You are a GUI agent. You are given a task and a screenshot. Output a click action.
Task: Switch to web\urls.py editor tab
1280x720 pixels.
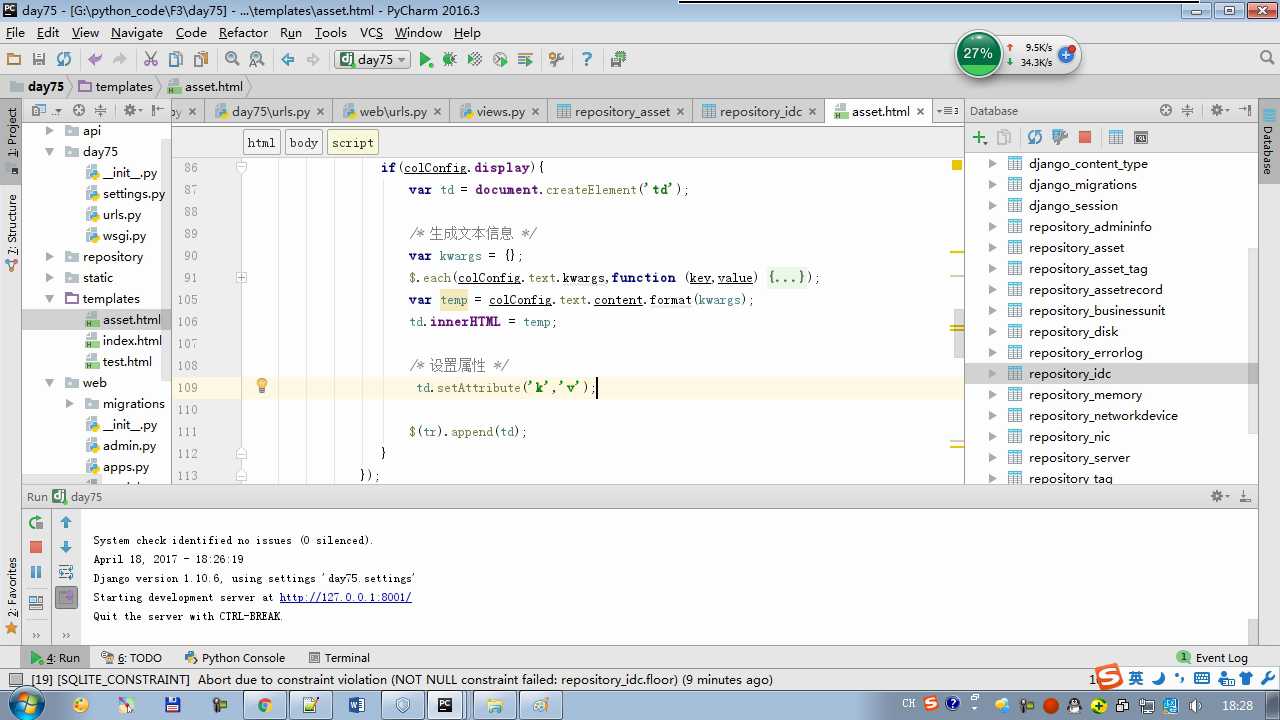coord(392,112)
